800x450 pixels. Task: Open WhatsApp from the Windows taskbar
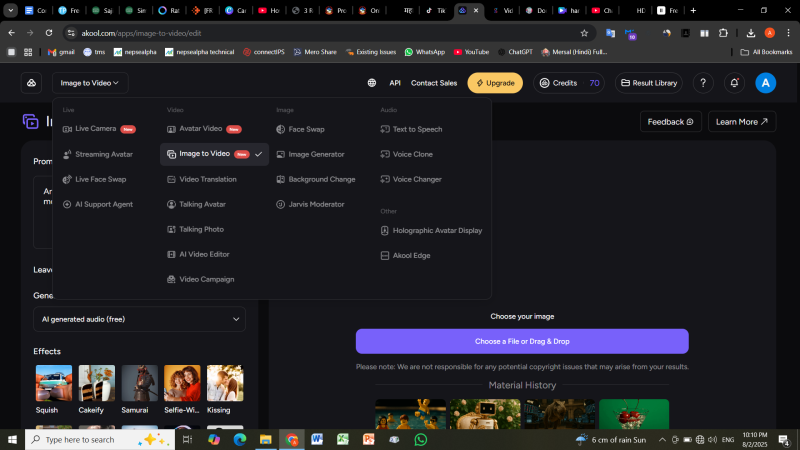point(421,439)
